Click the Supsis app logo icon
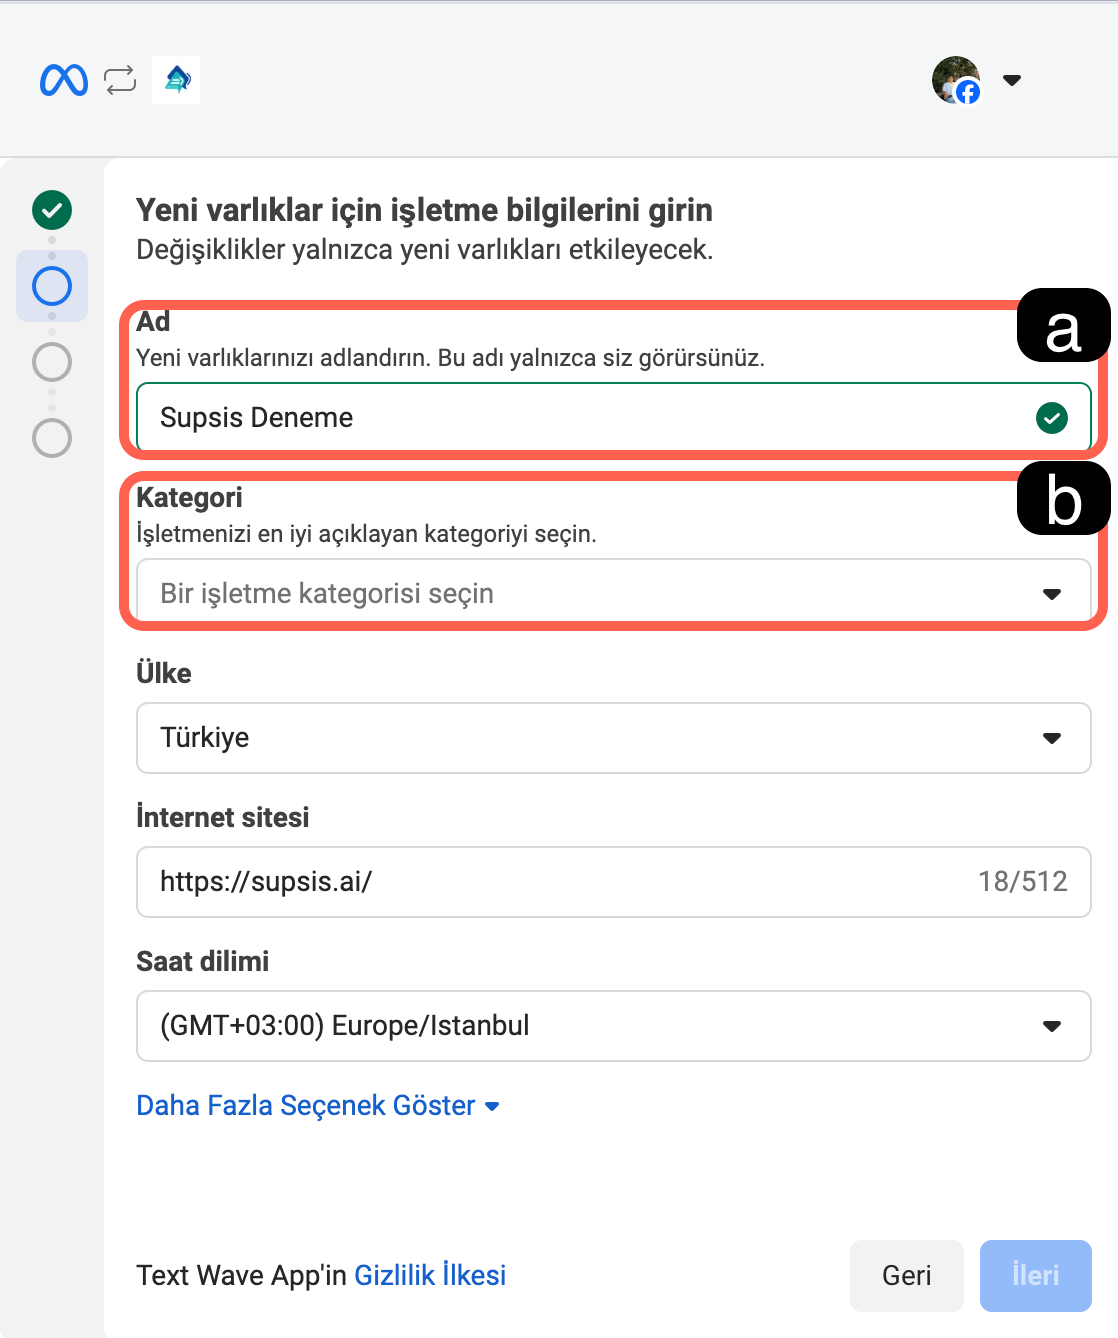The height and width of the screenshot is (1338, 1118). [176, 80]
